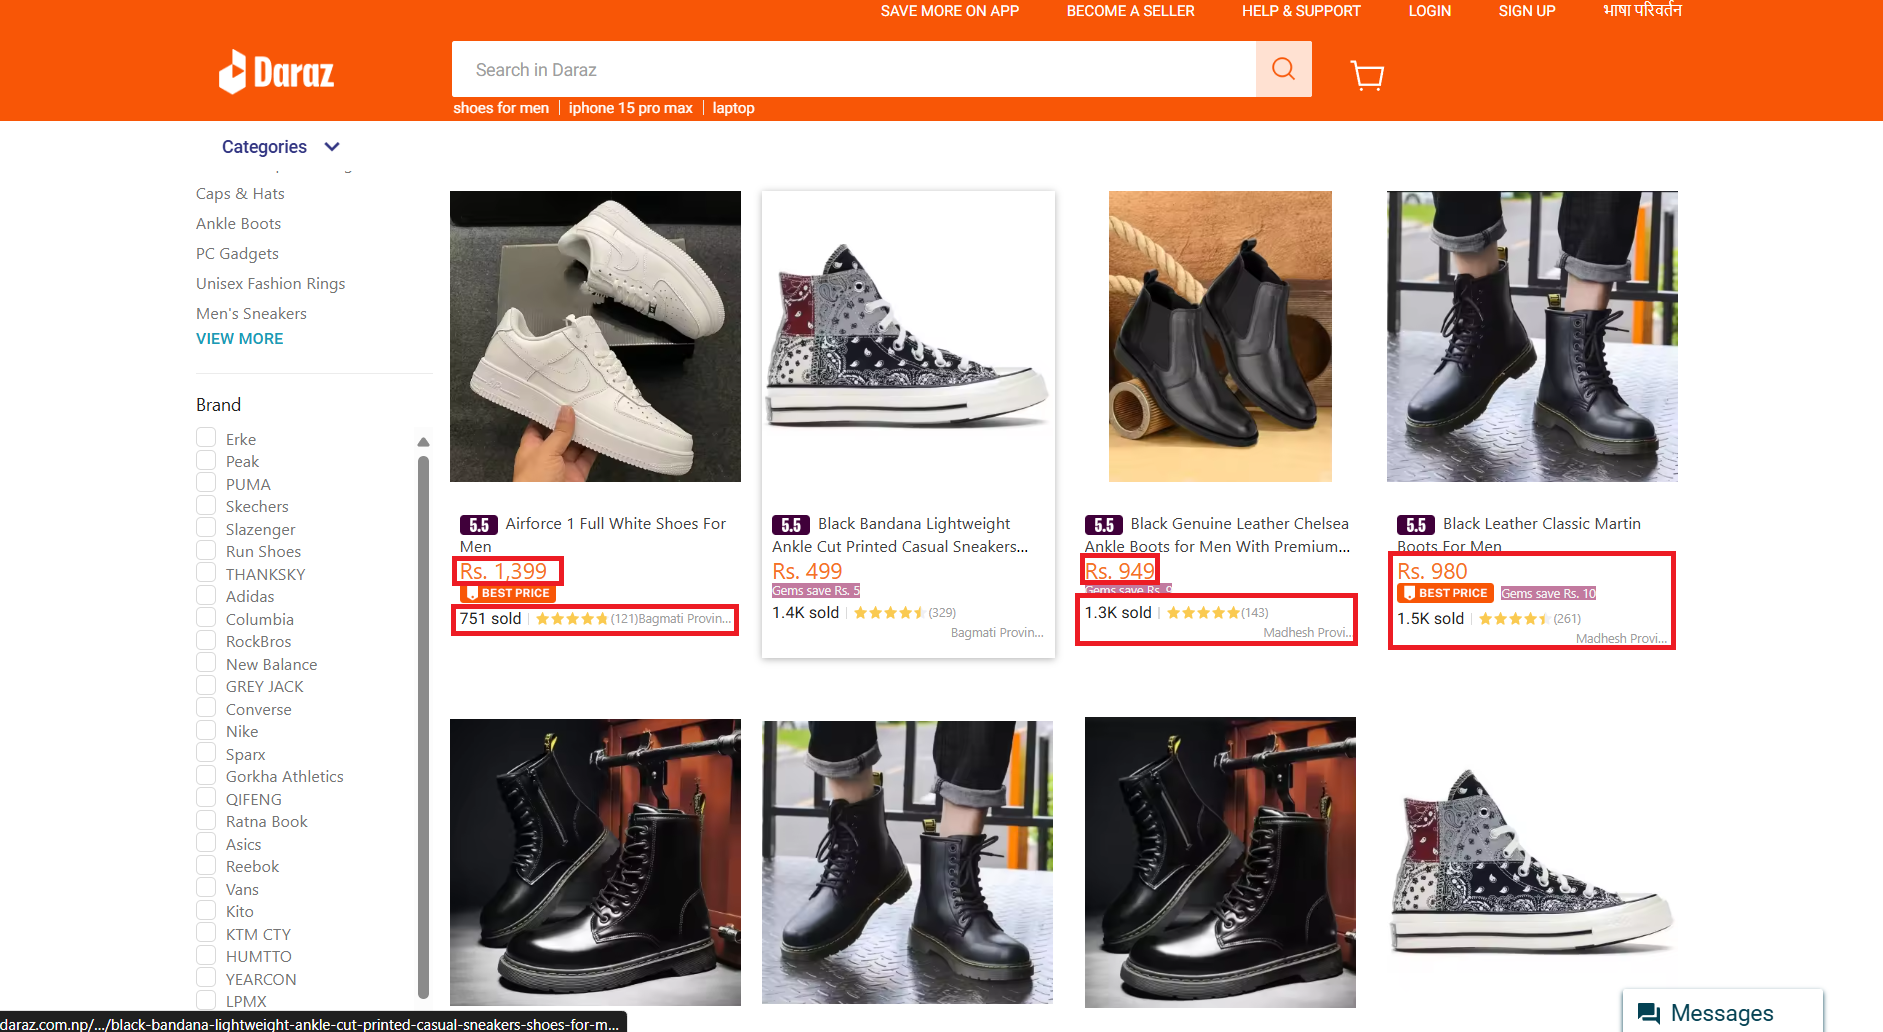Check the Converse brand checkbox
The width and height of the screenshot is (1883, 1032).
[206, 708]
